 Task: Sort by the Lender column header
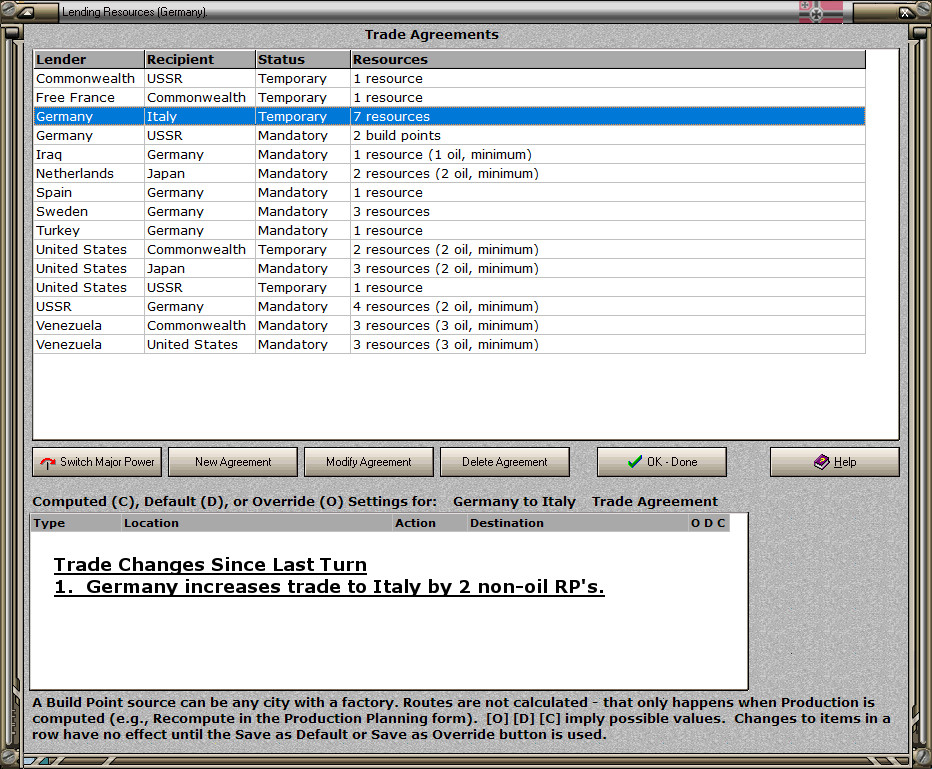click(89, 59)
